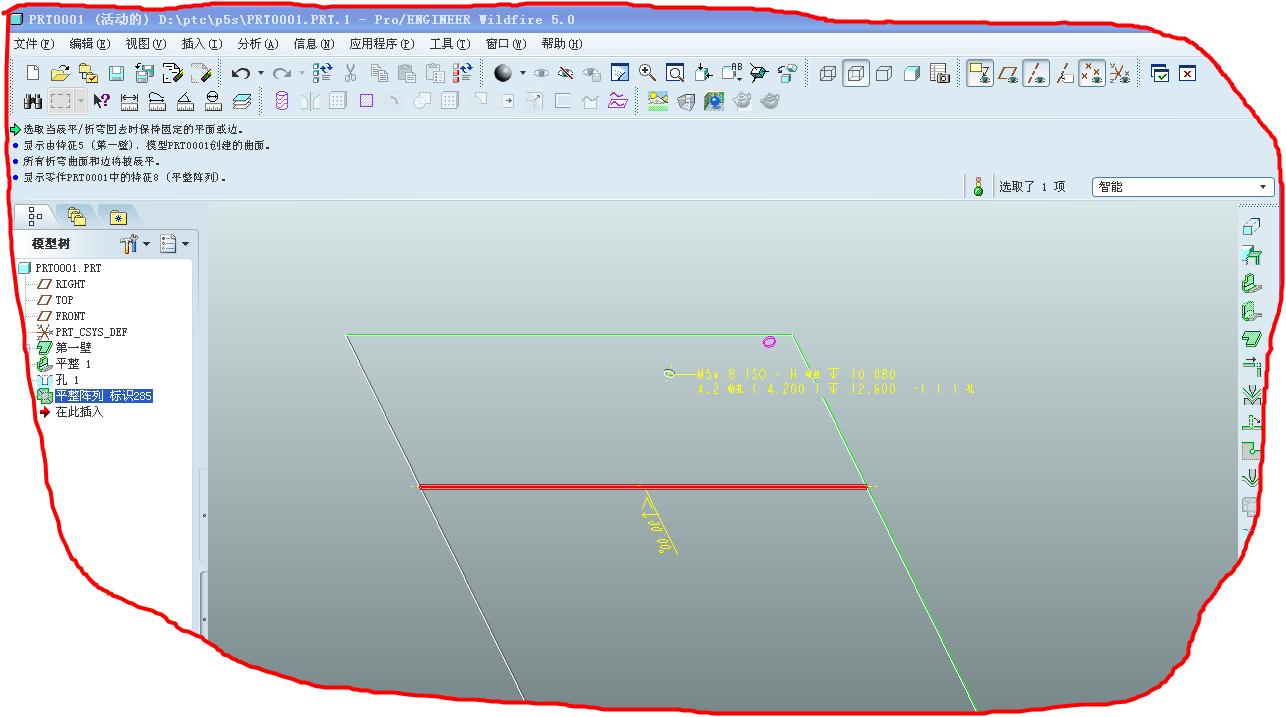Open the 视图 (View) menu
The height and width of the screenshot is (717, 1286).
(x=146, y=44)
